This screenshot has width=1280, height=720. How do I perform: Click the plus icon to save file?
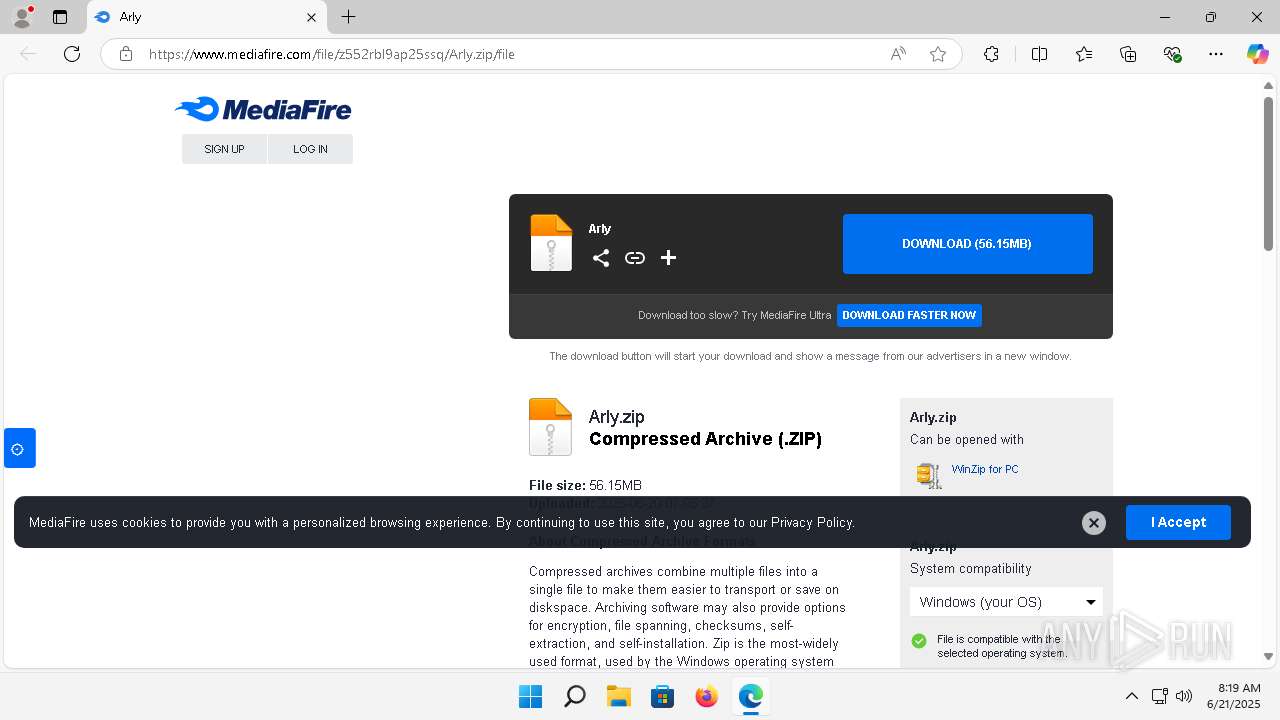point(669,258)
